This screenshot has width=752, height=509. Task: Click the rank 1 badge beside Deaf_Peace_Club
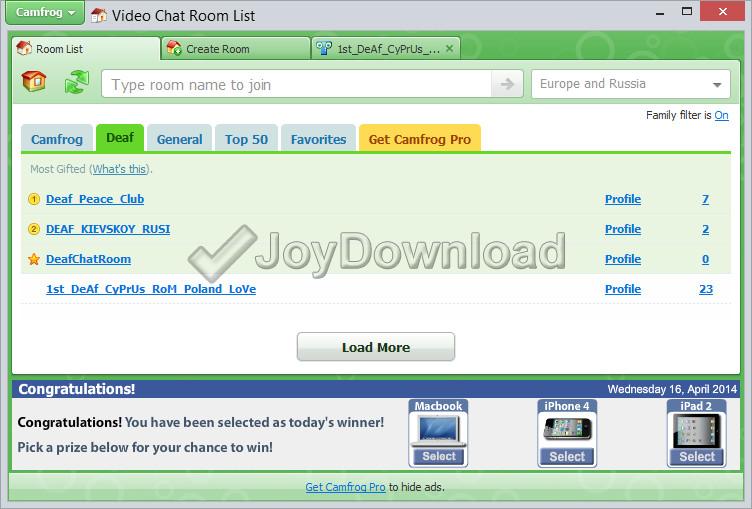(x=34, y=199)
